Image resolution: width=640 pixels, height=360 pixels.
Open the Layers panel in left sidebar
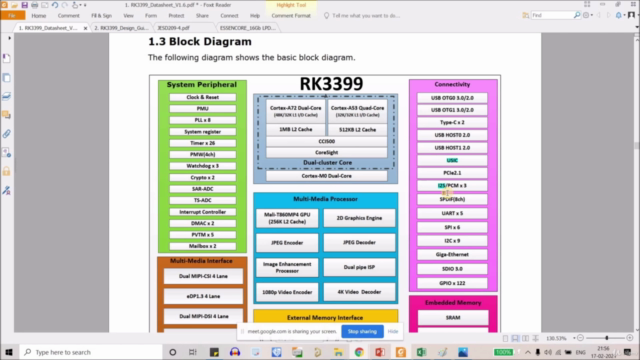point(7,96)
